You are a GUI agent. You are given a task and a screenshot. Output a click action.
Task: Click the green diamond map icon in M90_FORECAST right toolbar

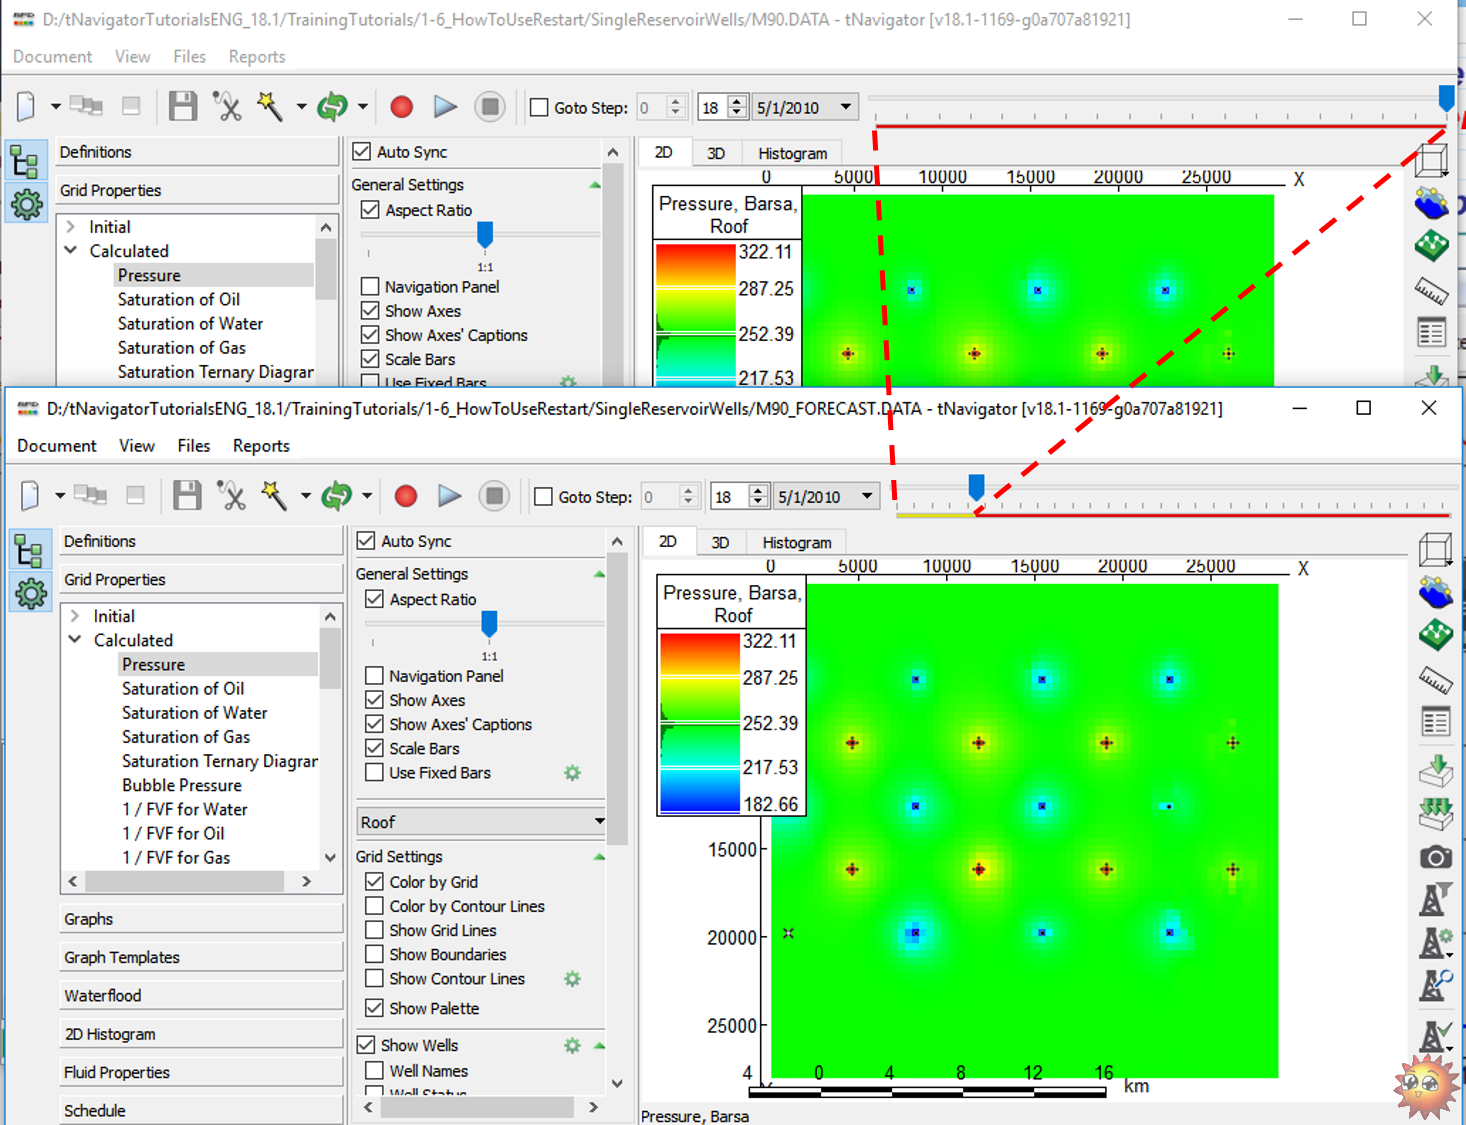pyautogui.click(x=1435, y=634)
